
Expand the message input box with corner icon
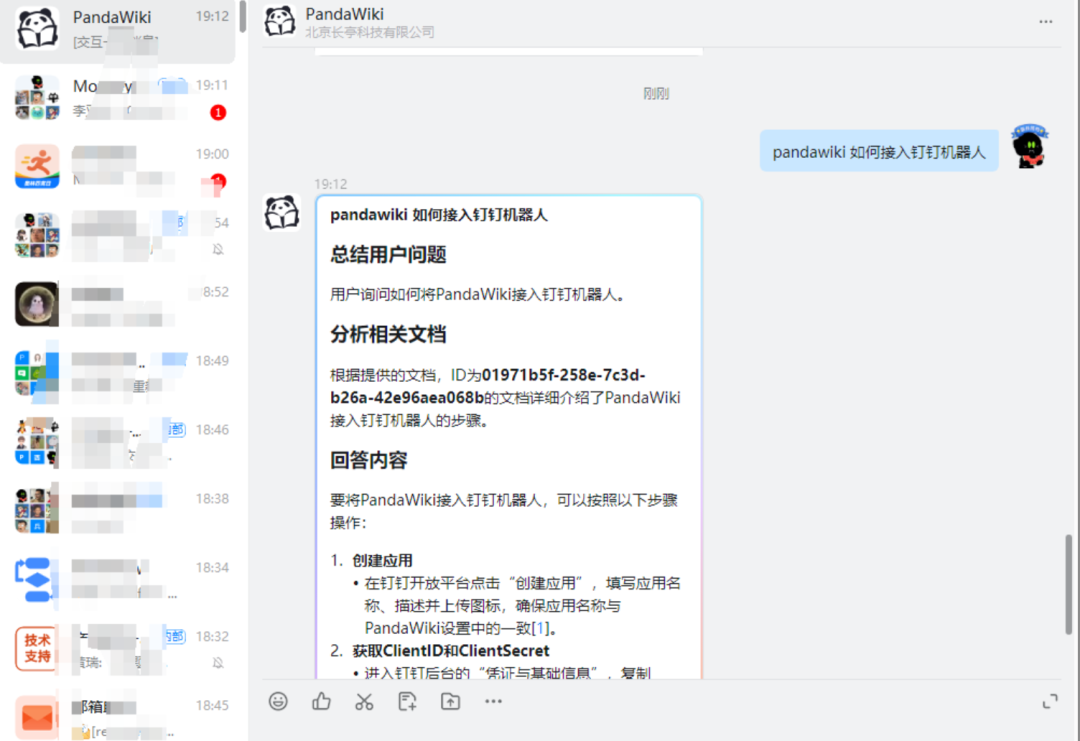coord(1050,702)
